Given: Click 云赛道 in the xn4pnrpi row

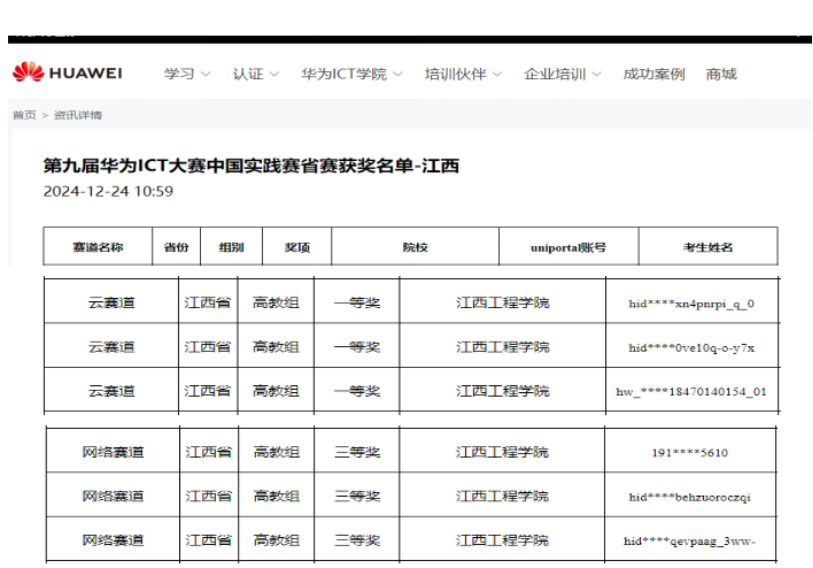Looking at the screenshot, I should [x=111, y=302].
